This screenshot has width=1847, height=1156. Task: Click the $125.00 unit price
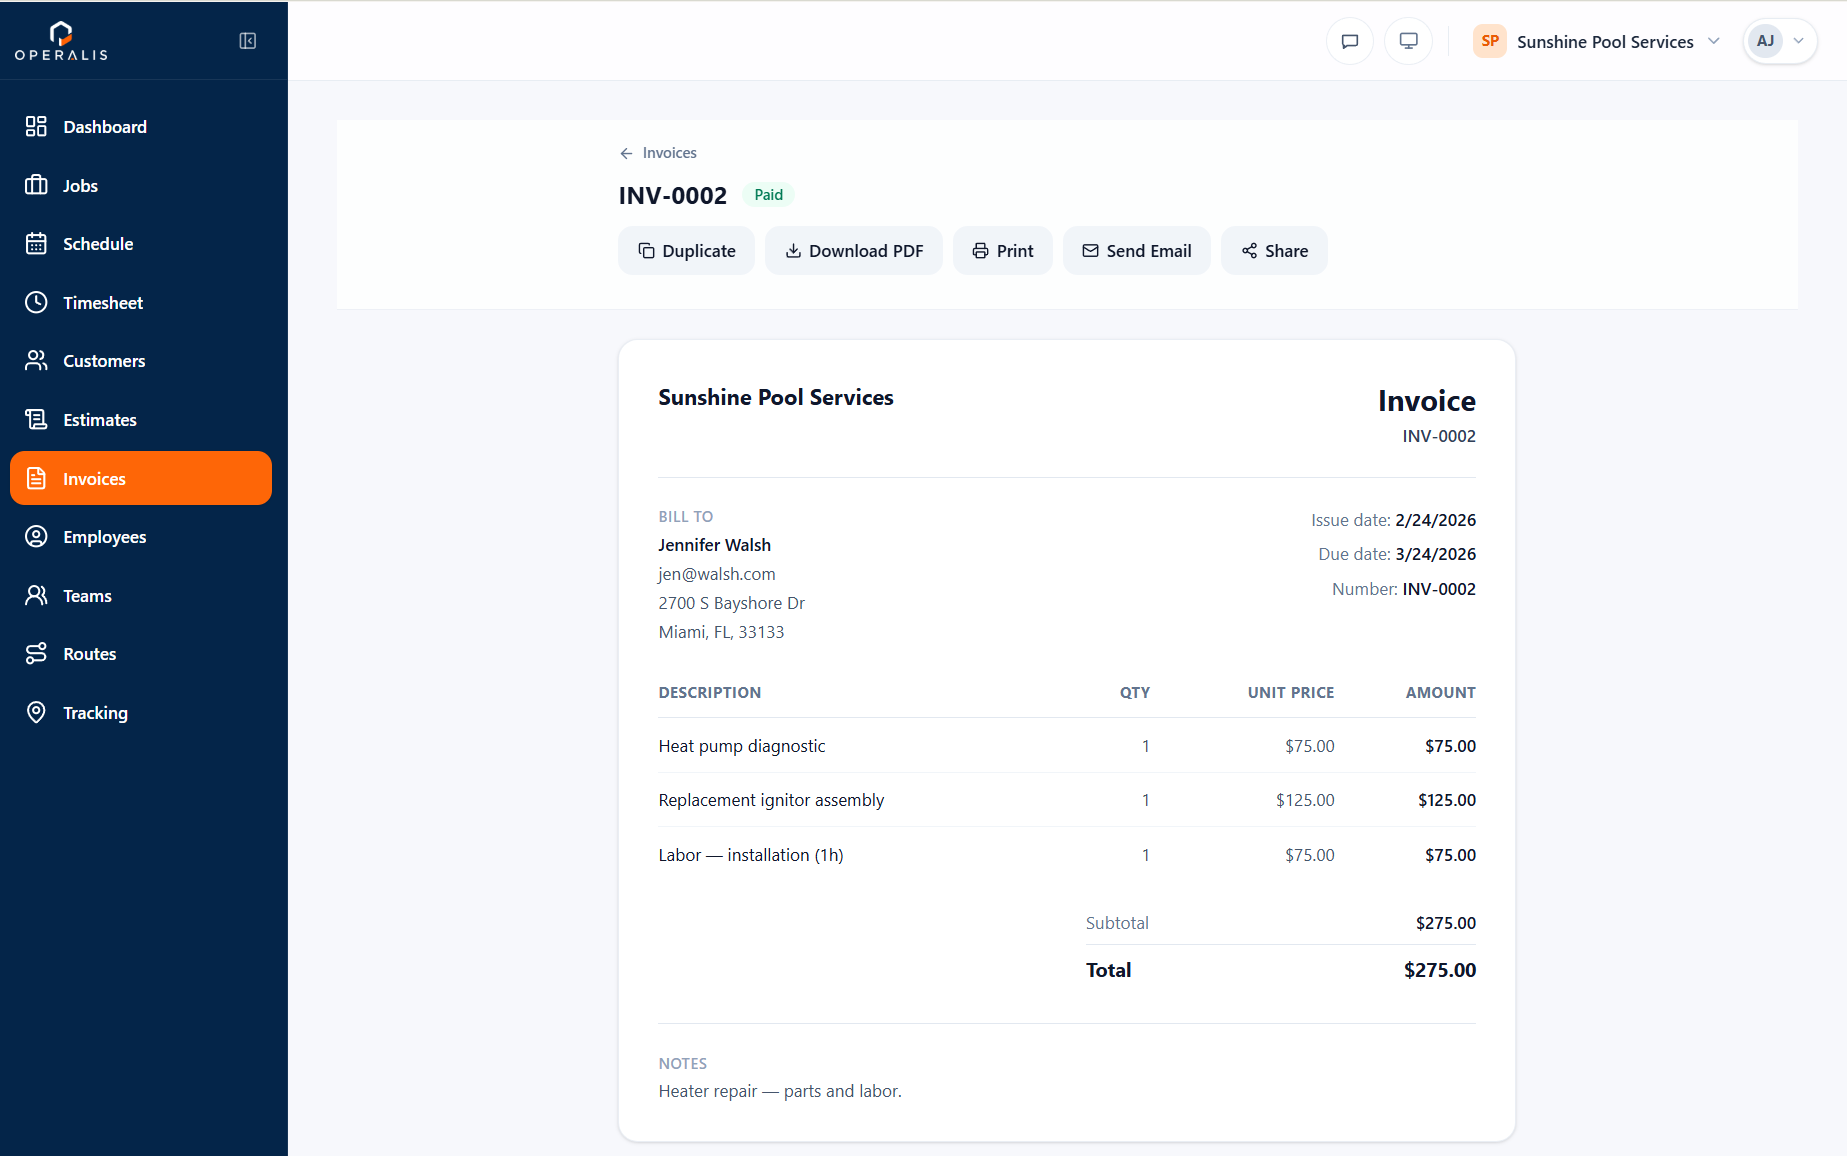pos(1305,800)
